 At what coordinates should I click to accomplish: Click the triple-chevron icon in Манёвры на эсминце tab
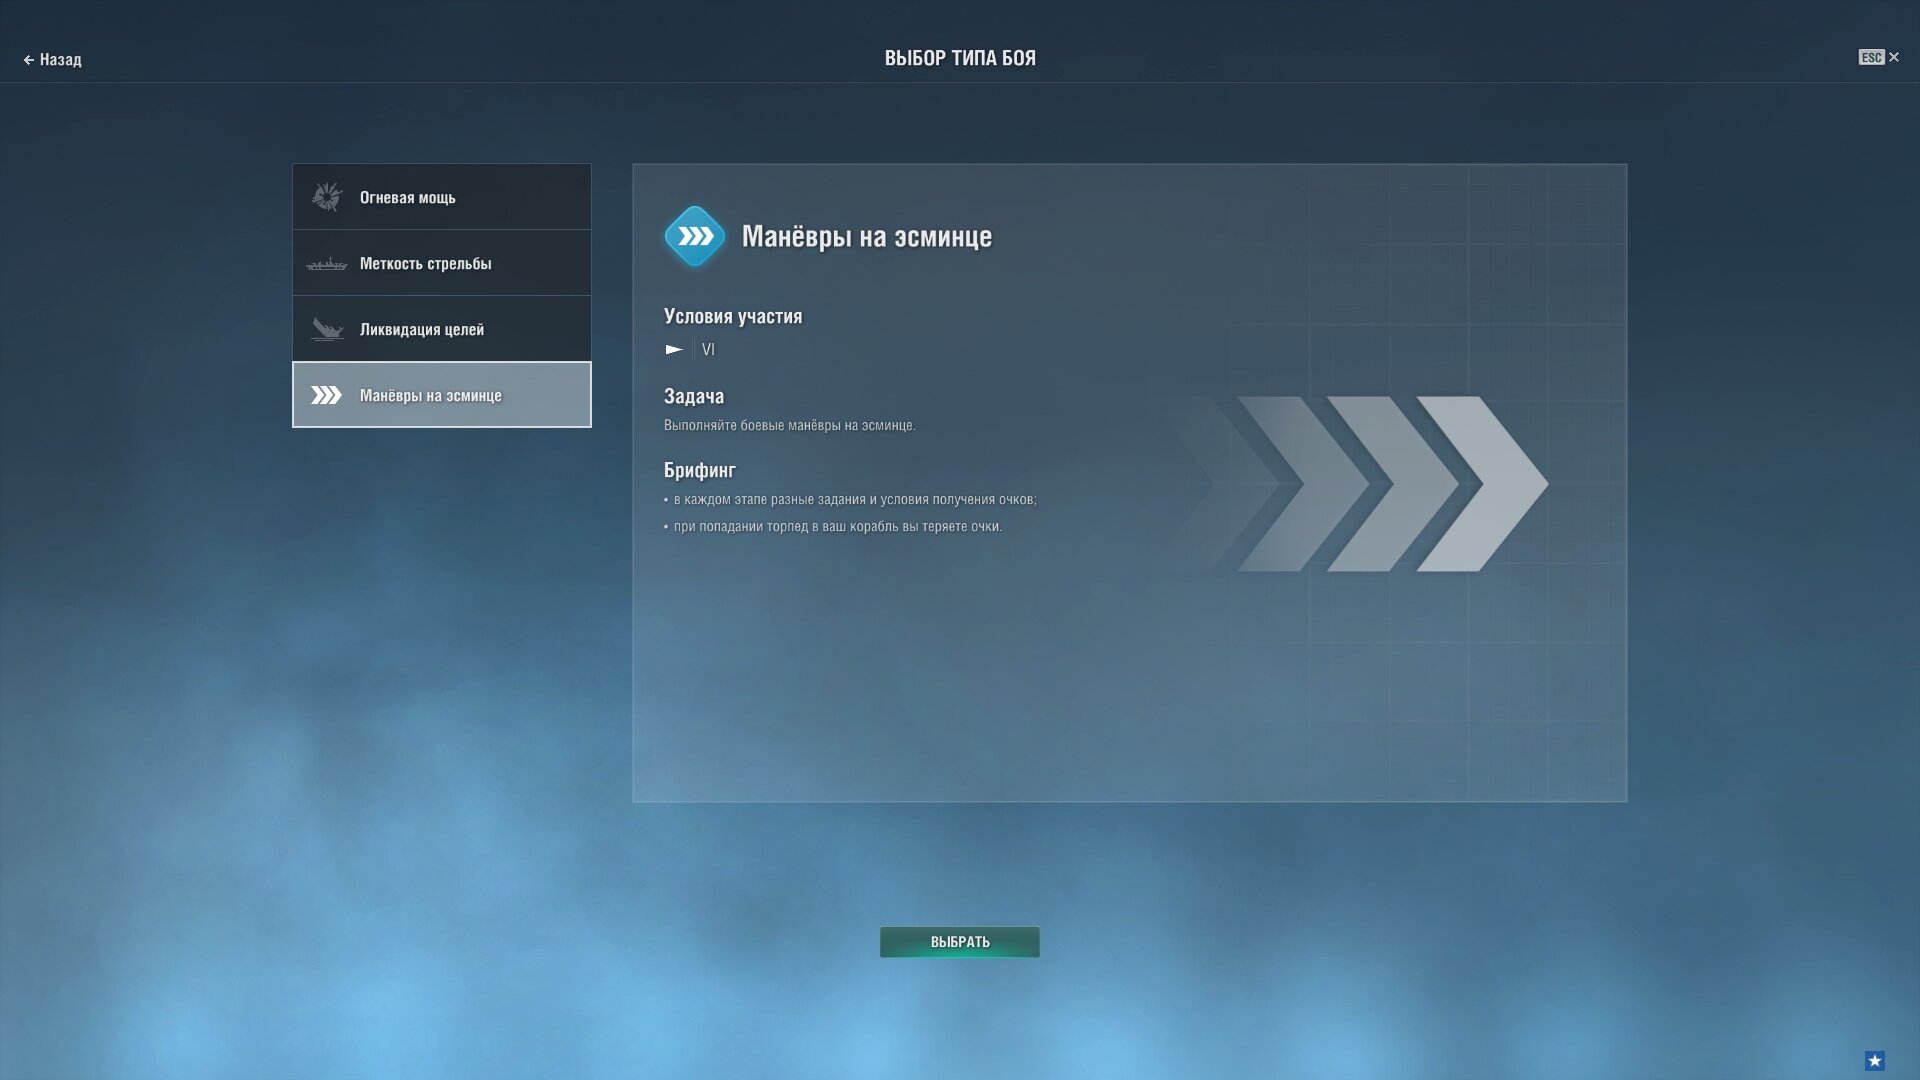[x=326, y=395]
